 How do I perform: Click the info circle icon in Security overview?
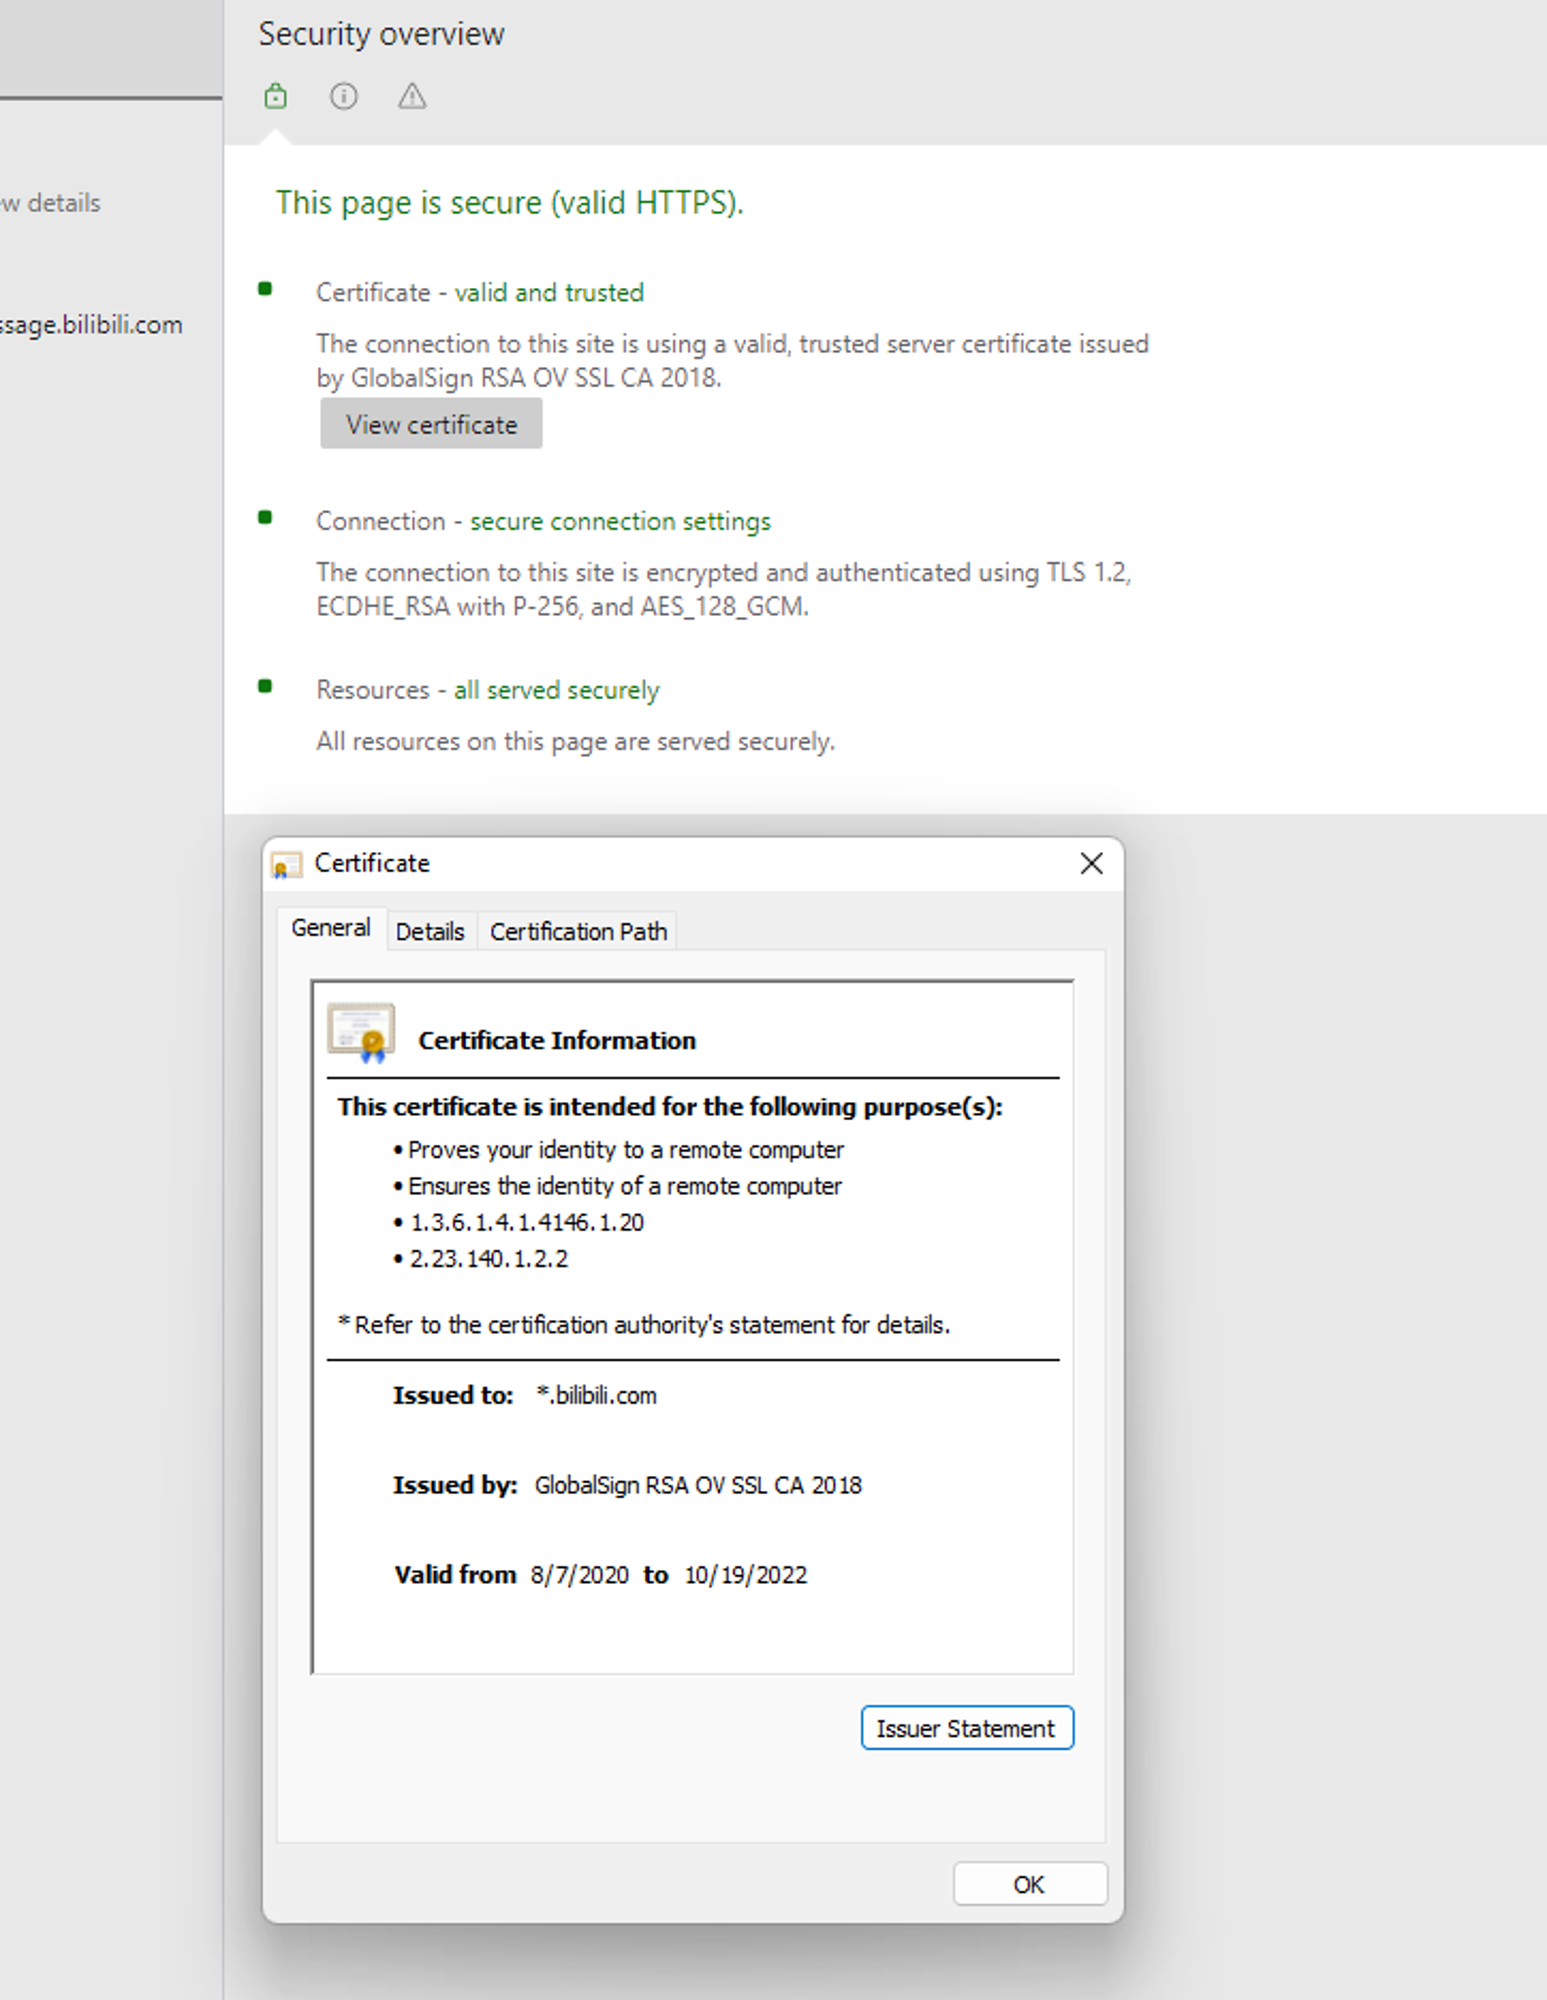pyautogui.click(x=343, y=96)
